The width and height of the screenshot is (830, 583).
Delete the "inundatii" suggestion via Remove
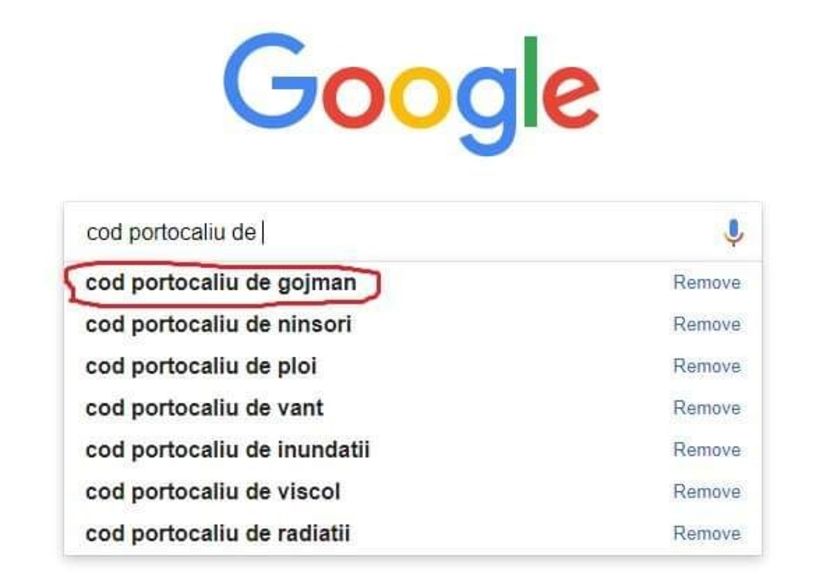[706, 450]
